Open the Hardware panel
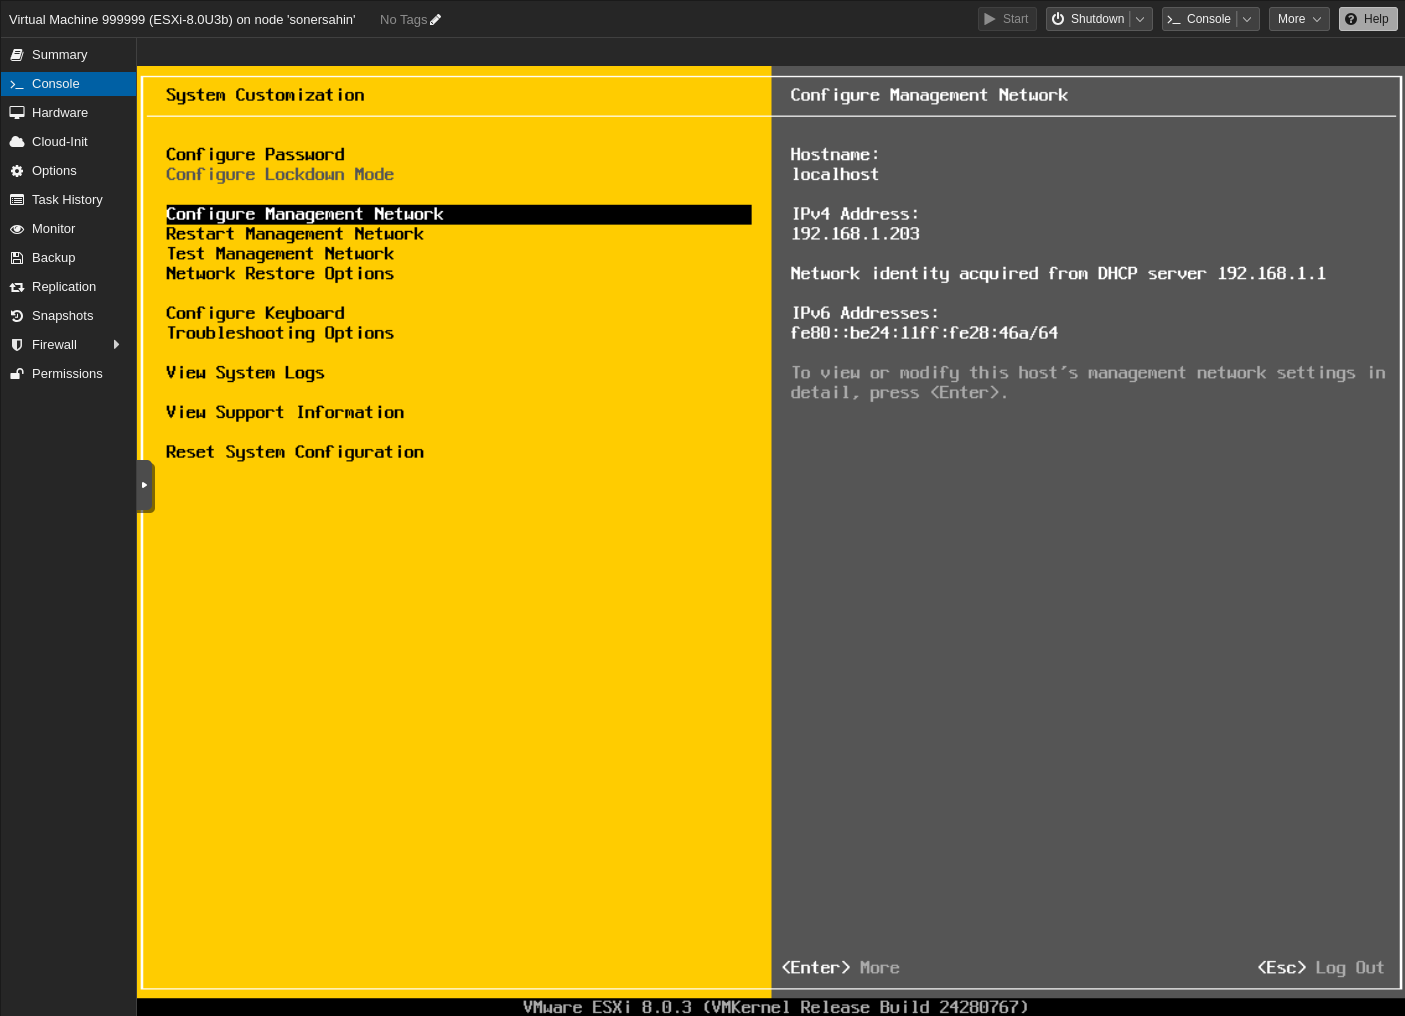Viewport: 1405px width, 1016px height. click(x=60, y=112)
